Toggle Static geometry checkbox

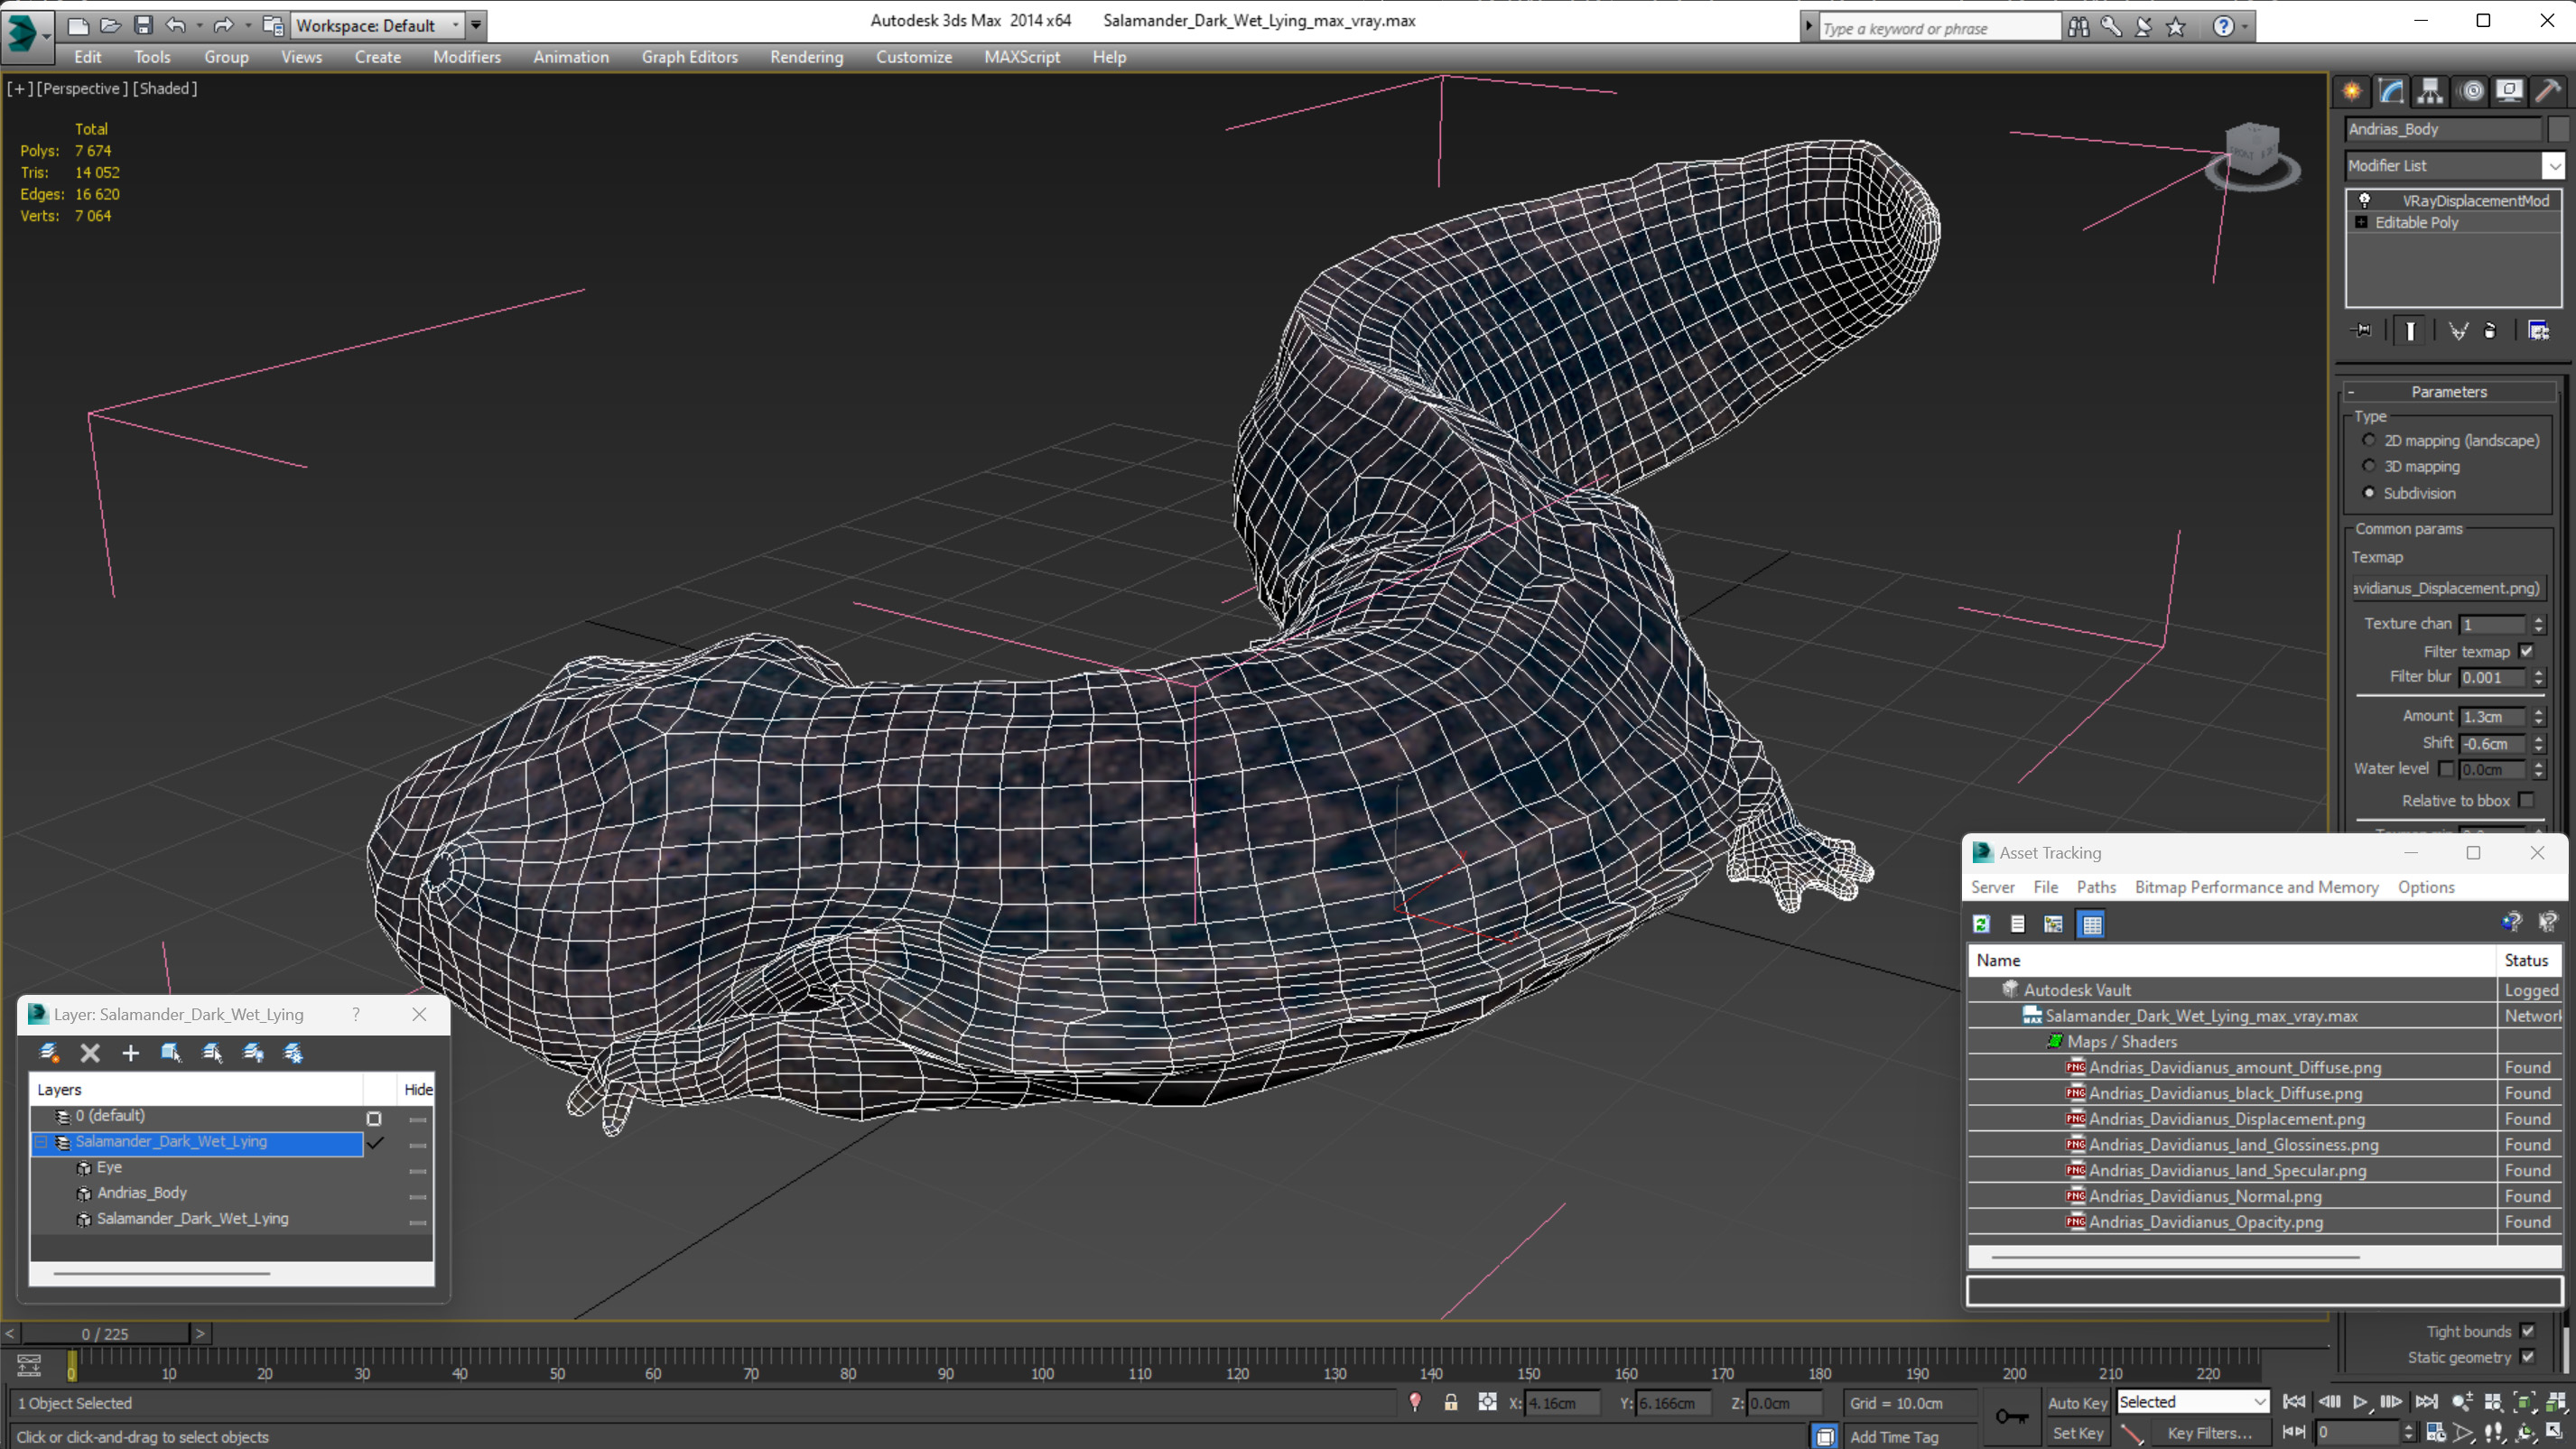(x=2527, y=1357)
